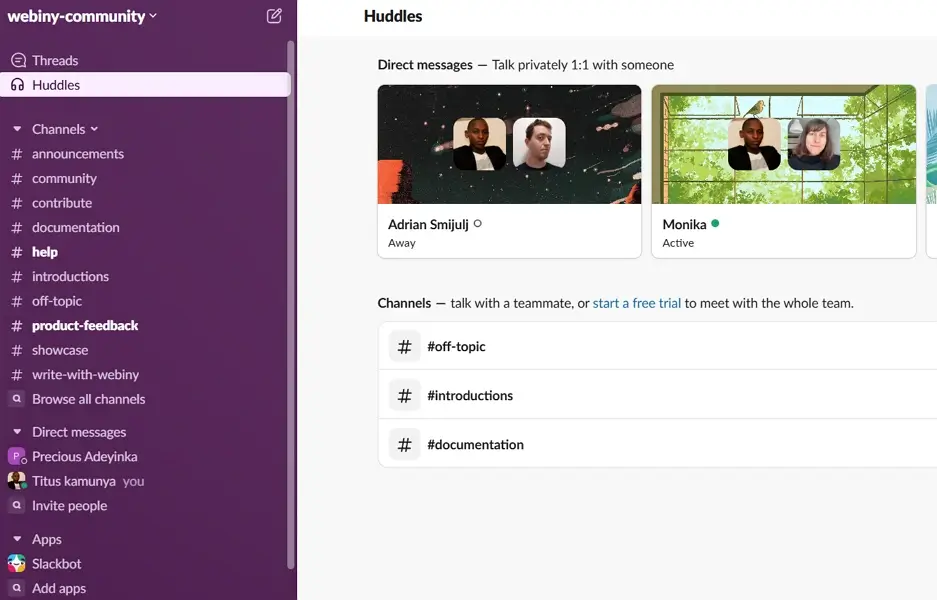Open the contribute channel
937x600 pixels.
click(145, 203)
